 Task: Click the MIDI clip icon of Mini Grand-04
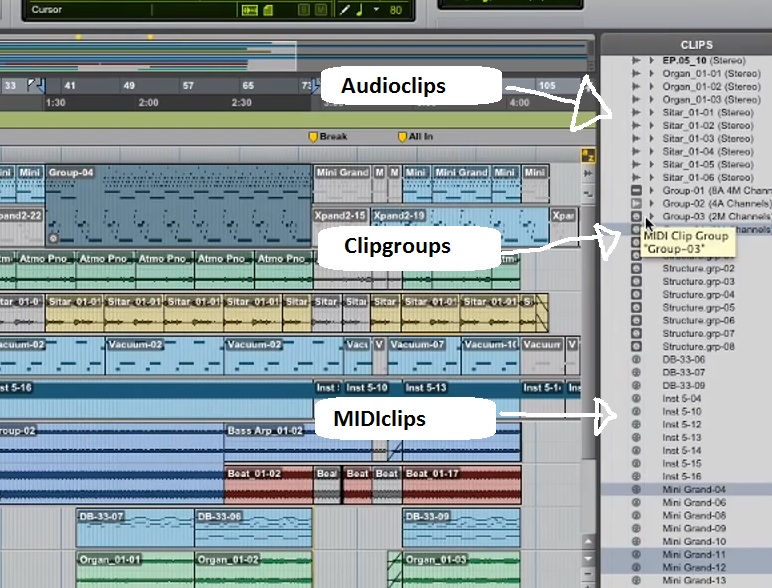636,490
